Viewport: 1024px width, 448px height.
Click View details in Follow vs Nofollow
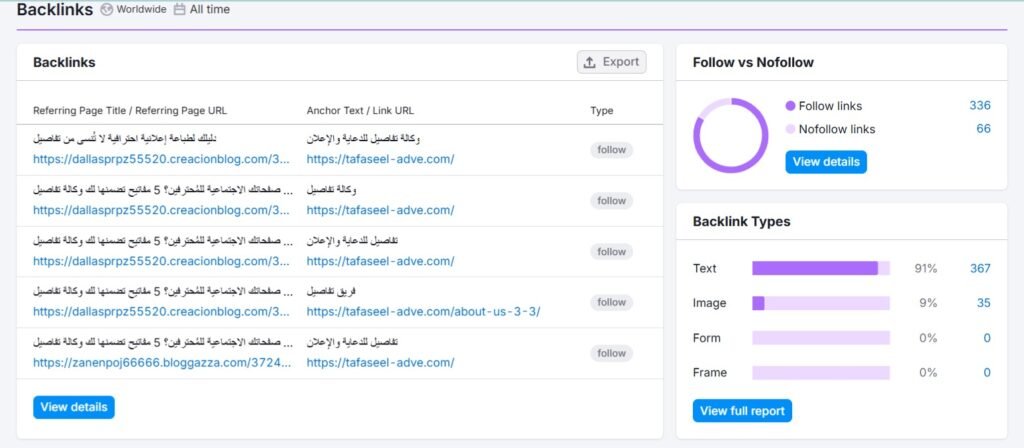pos(826,161)
